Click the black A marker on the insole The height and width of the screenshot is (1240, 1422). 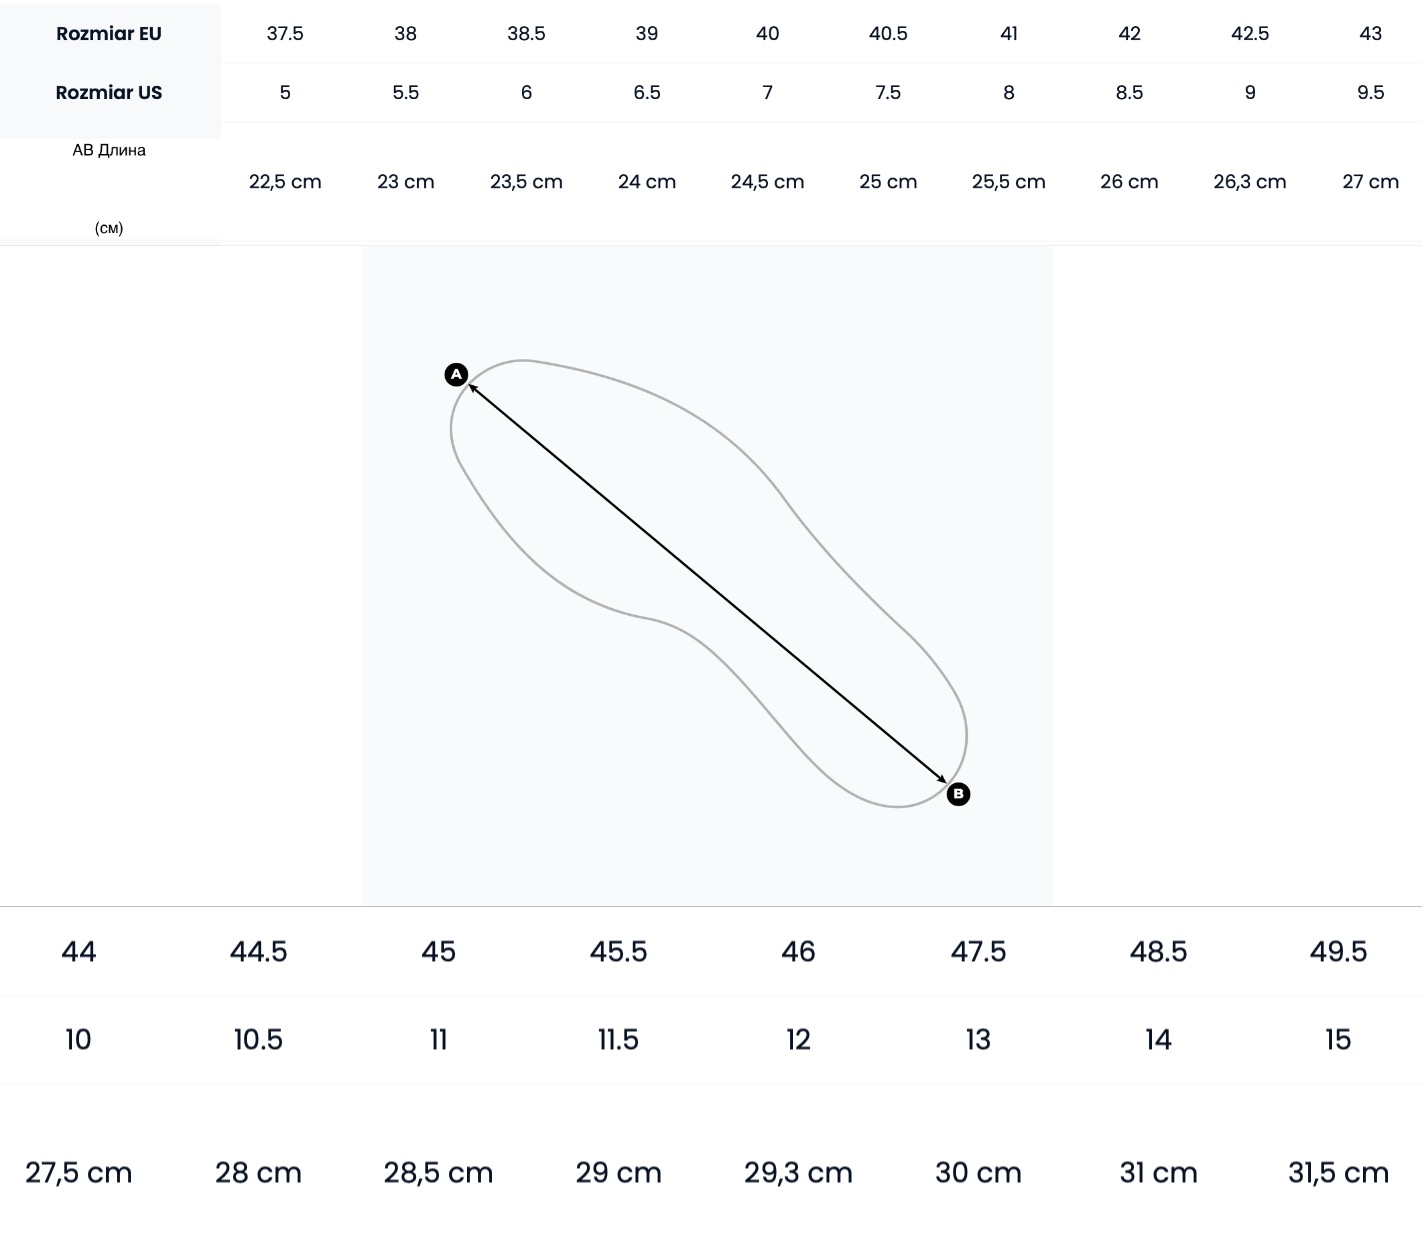456,375
